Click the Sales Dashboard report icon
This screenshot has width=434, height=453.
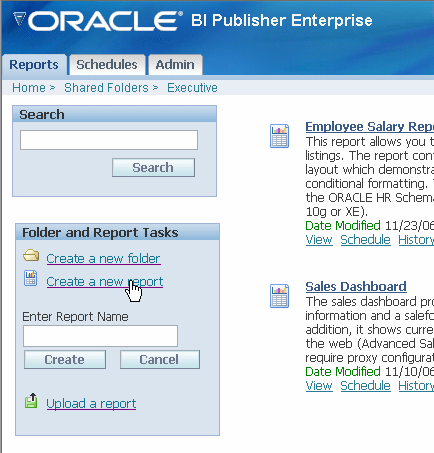(x=279, y=296)
